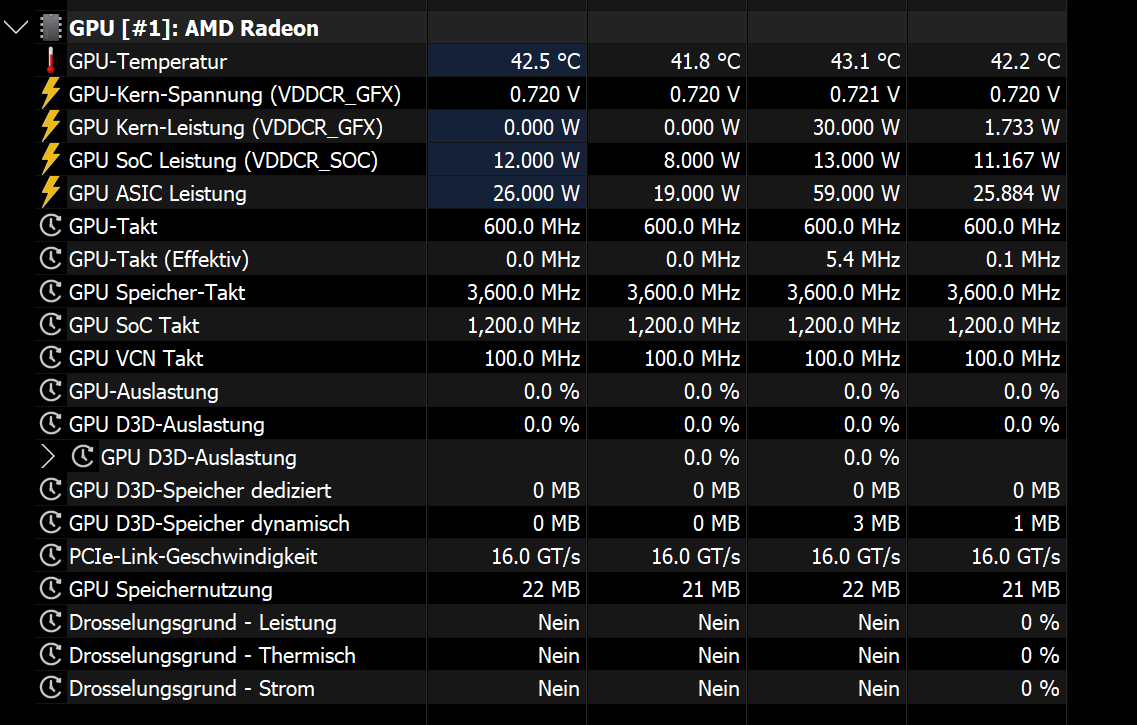1137x725 pixels.
Task: Click the 11.167 W SoC Leistung average
Action: [x=1017, y=160]
